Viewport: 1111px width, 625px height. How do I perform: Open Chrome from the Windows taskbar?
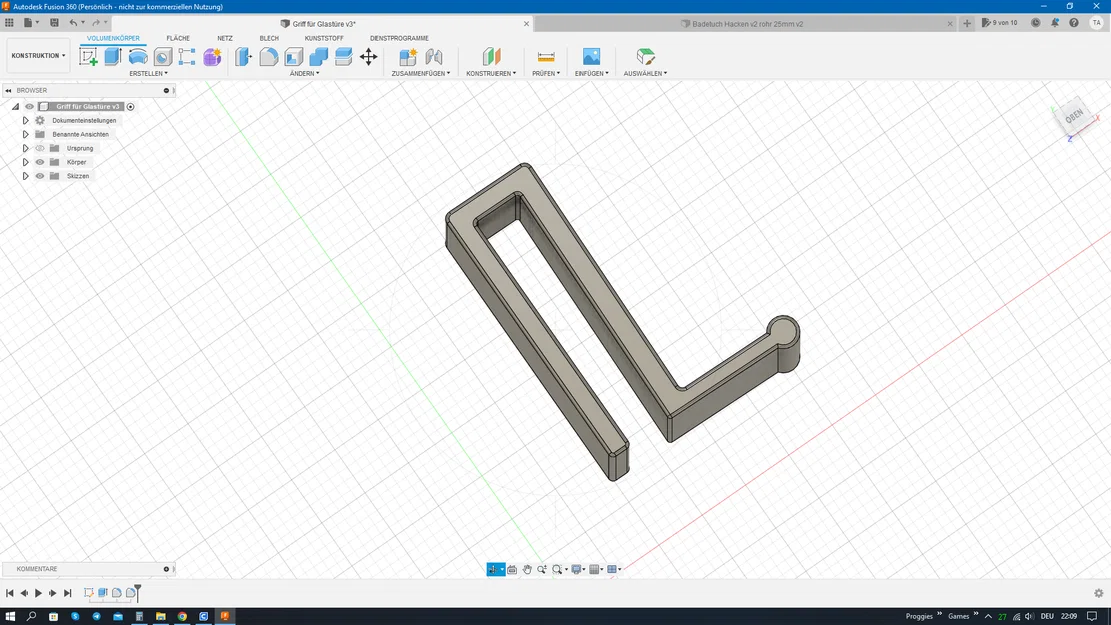pyautogui.click(x=182, y=616)
